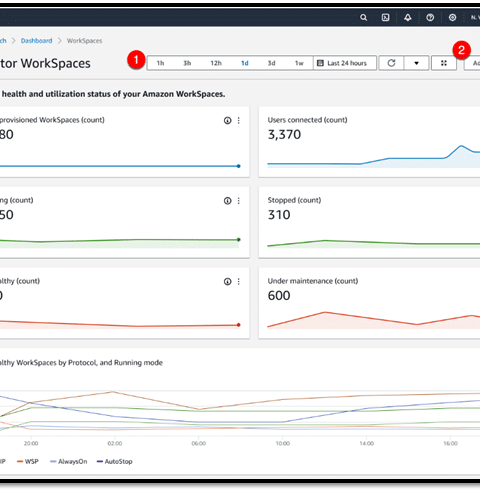Click the 14:00 axis label on chart

(367, 443)
